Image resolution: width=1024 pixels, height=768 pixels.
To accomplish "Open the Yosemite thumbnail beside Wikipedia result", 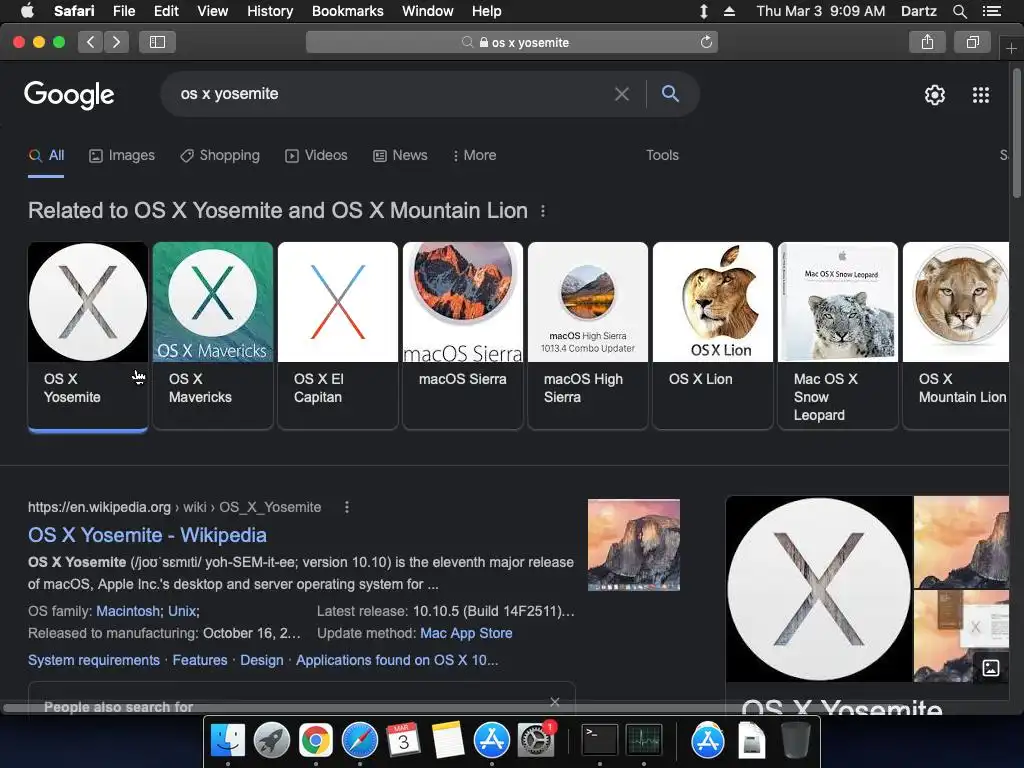I will (633, 545).
